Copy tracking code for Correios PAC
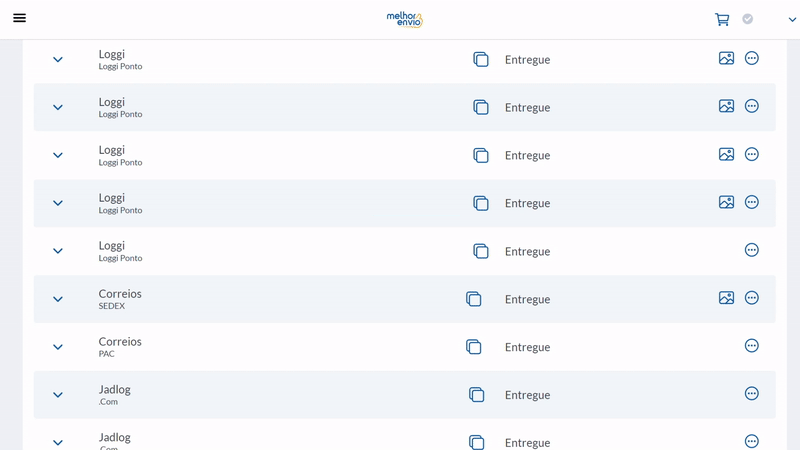This screenshot has width=800, height=450. coord(473,347)
